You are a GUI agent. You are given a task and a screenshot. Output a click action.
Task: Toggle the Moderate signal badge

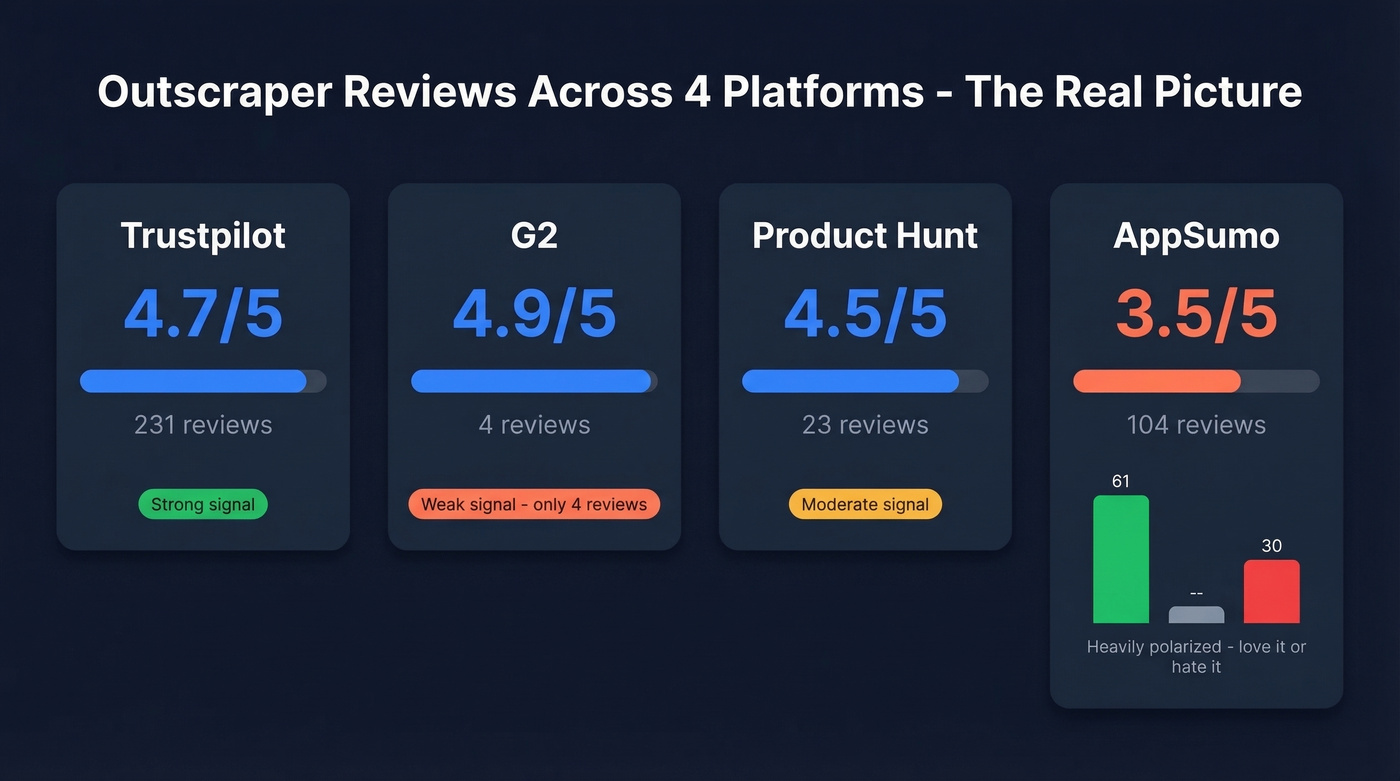tap(864, 504)
